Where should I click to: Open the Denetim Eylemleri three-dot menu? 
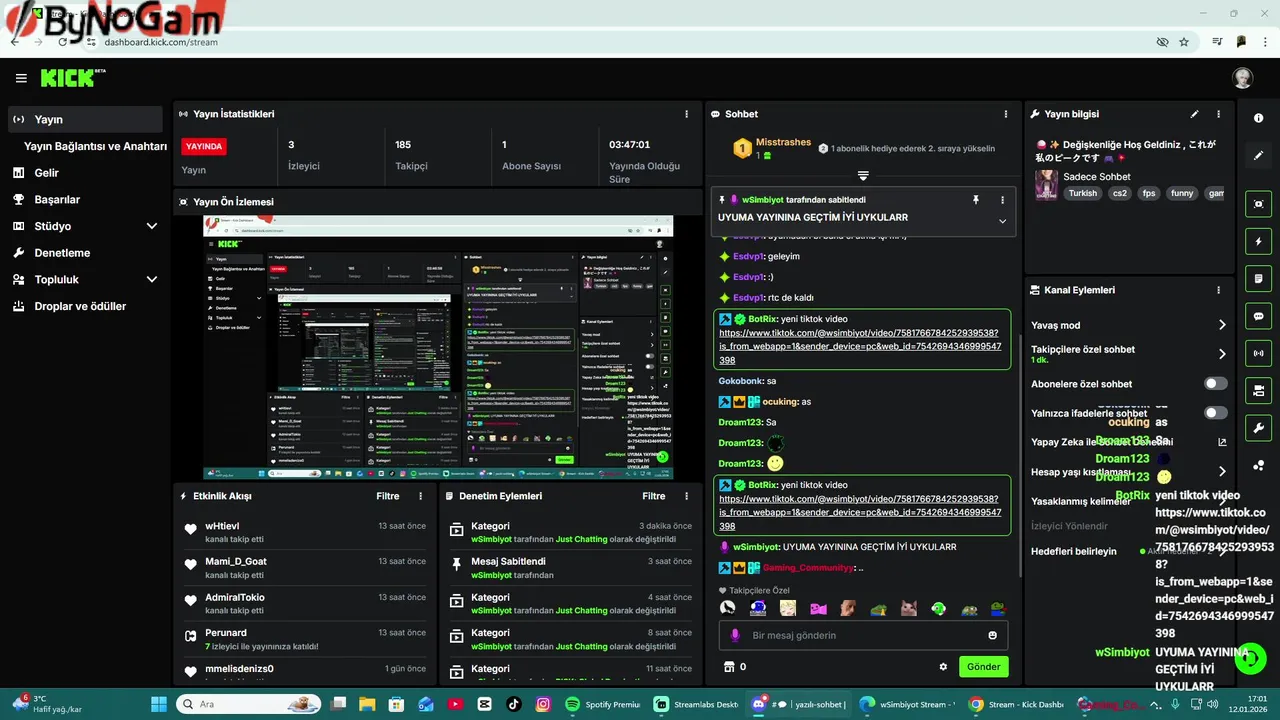tap(686, 496)
